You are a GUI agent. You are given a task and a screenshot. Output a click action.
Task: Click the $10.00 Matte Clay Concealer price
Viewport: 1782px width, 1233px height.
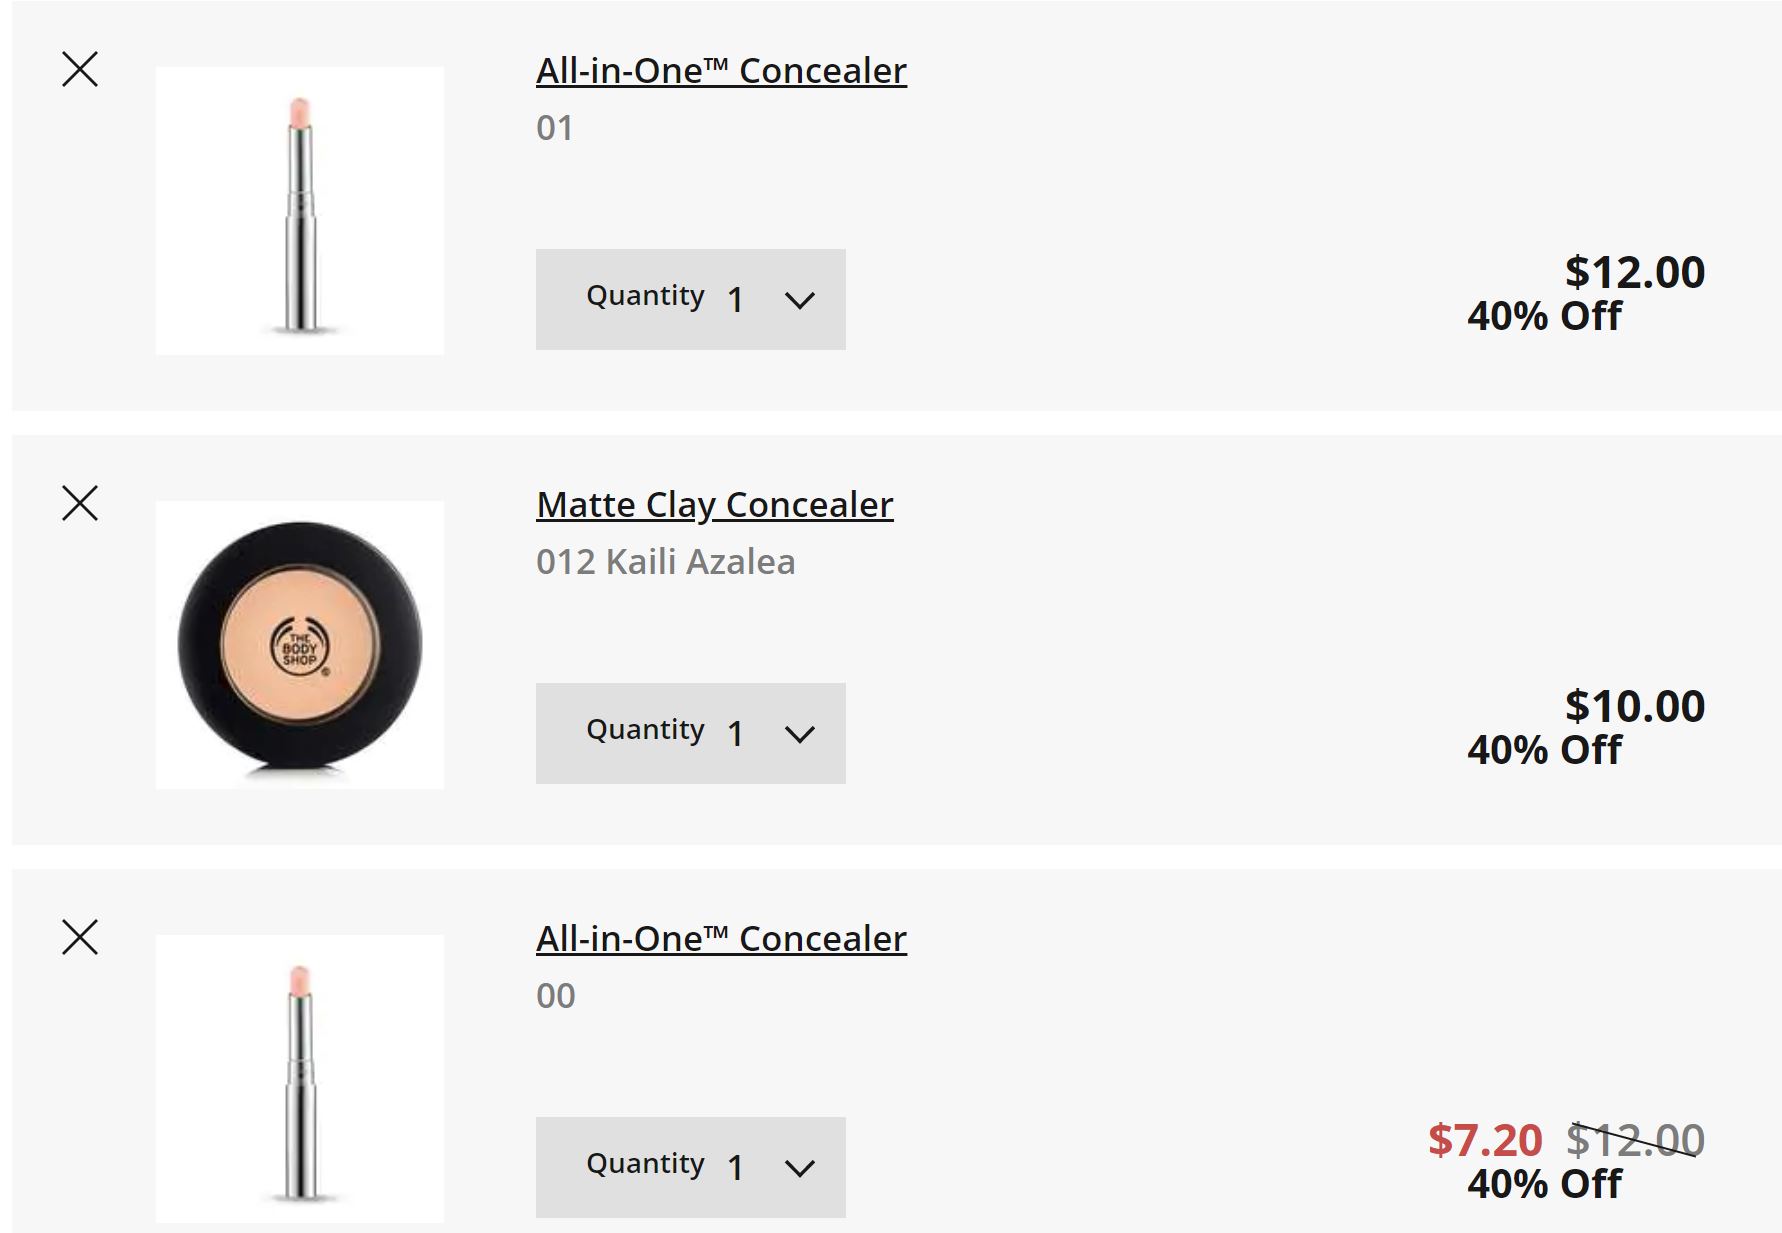click(1634, 706)
